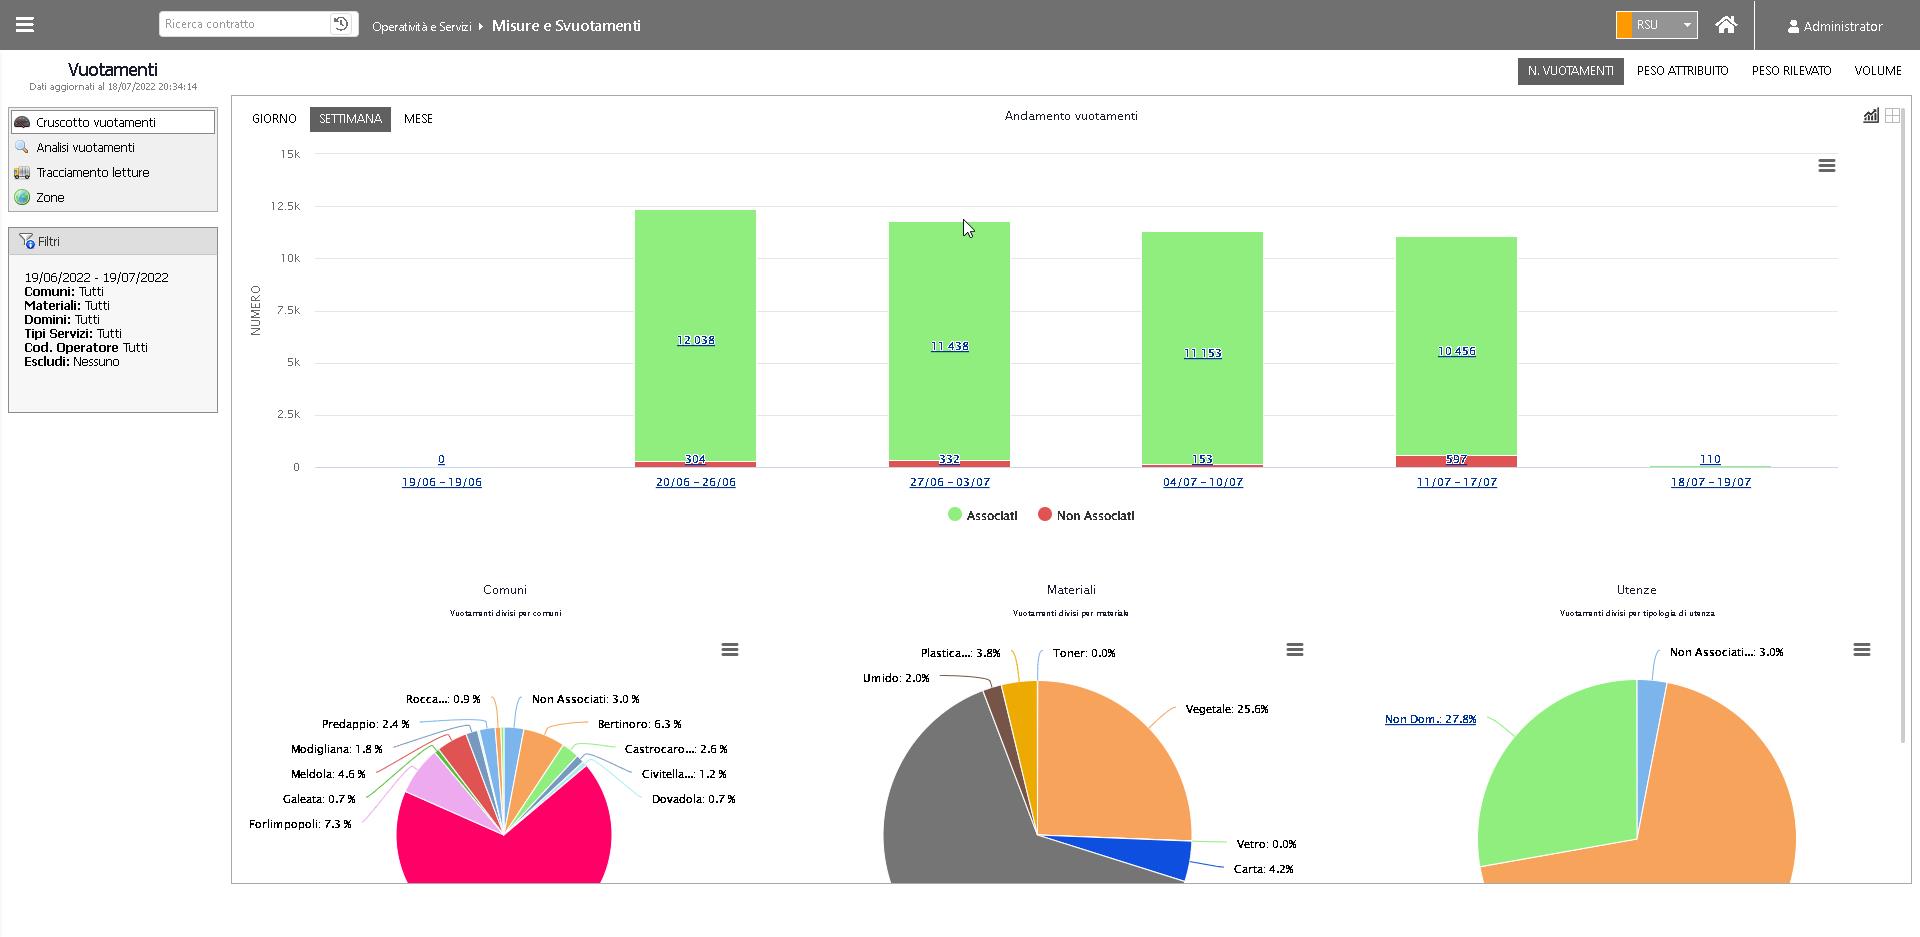The image size is (1920, 937).
Task: Click the Non Dom.: 27.8% pie label
Action: click(x=1430, y=719)
